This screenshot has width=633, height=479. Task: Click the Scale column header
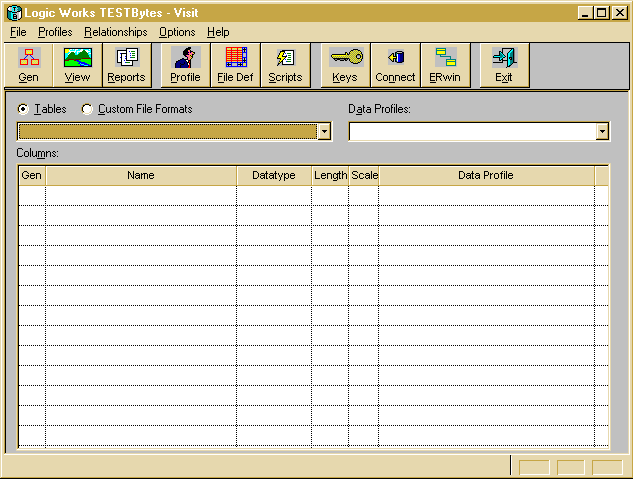tap(364, 176)
